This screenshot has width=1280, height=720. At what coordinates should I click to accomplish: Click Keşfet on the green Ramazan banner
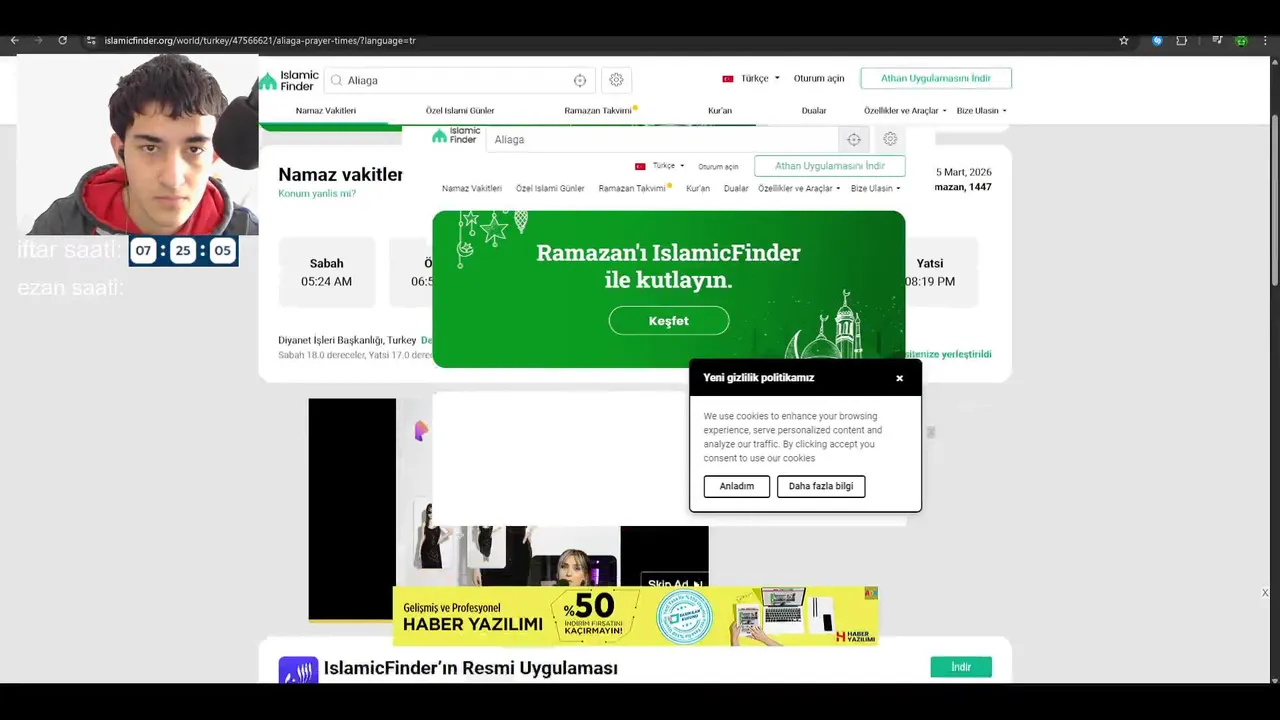point(669,320)
